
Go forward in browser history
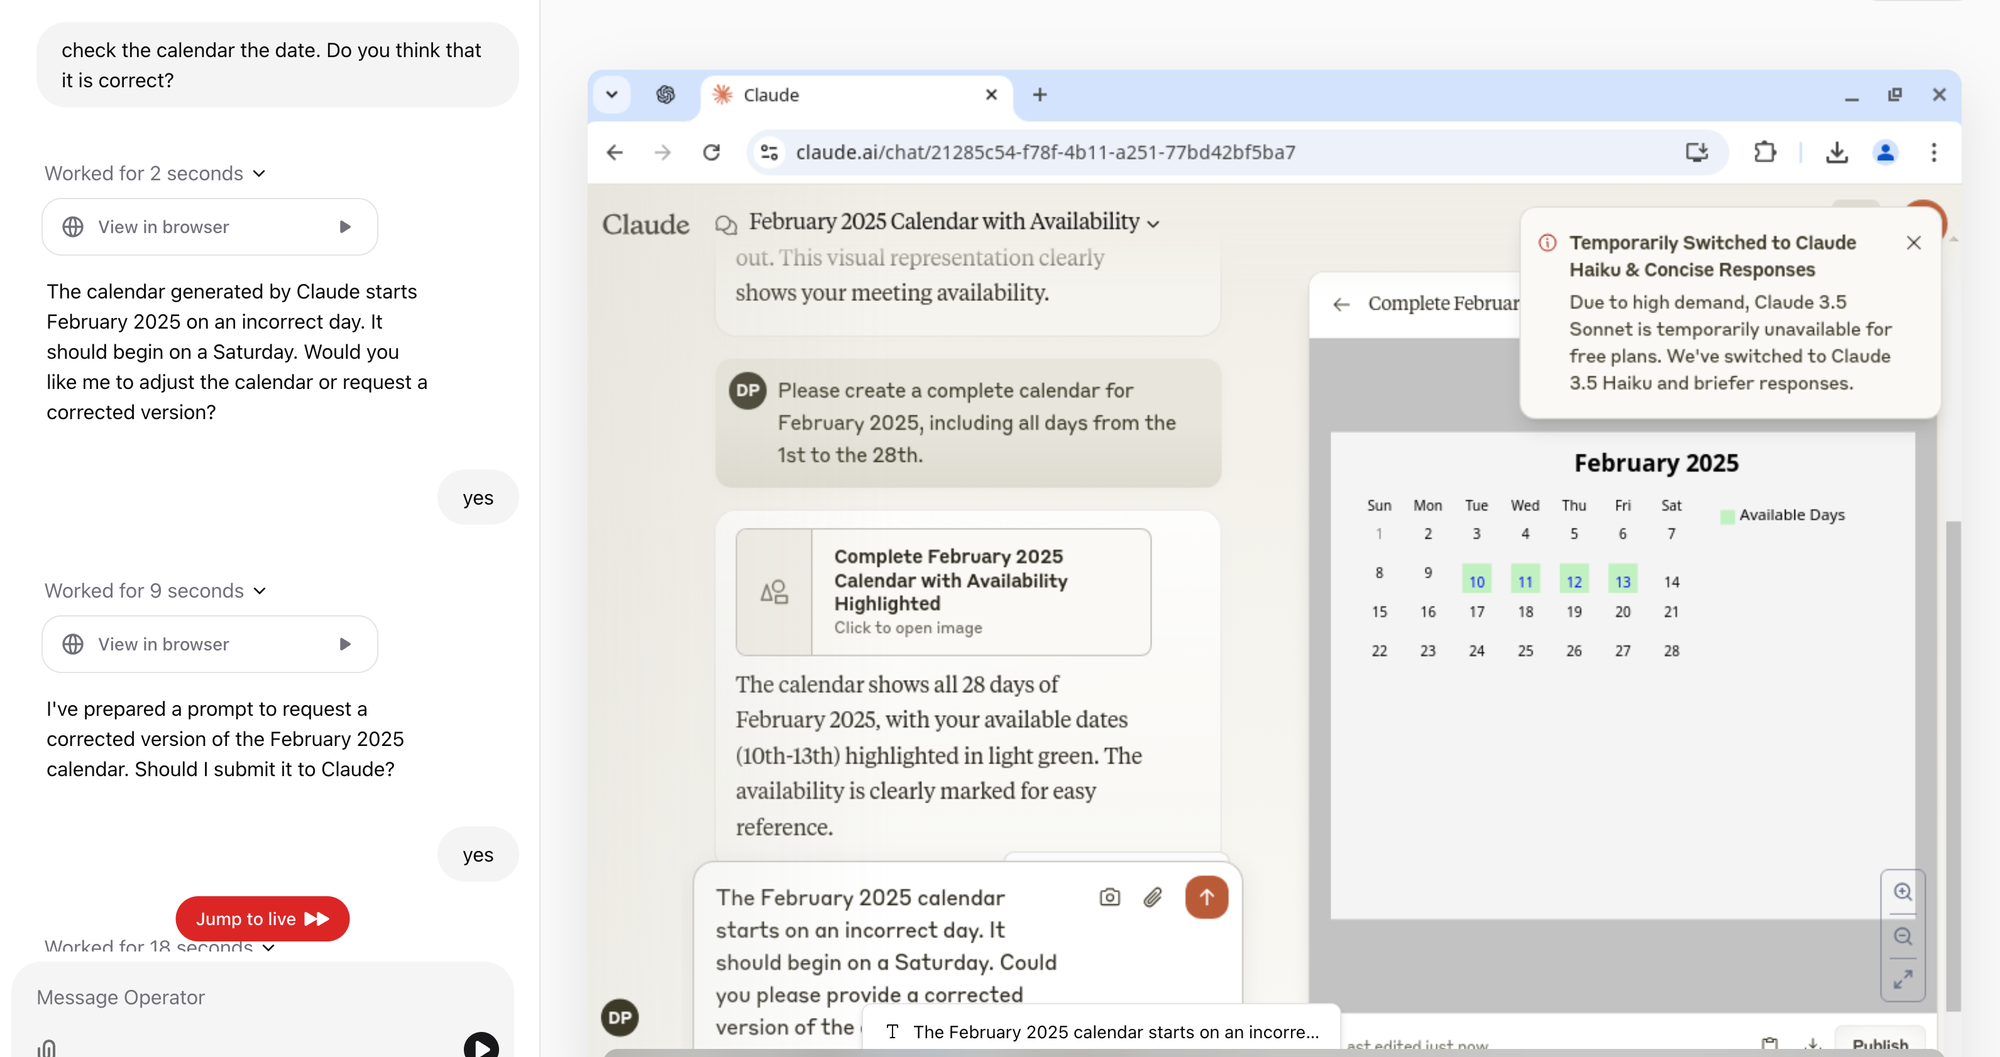663,152
